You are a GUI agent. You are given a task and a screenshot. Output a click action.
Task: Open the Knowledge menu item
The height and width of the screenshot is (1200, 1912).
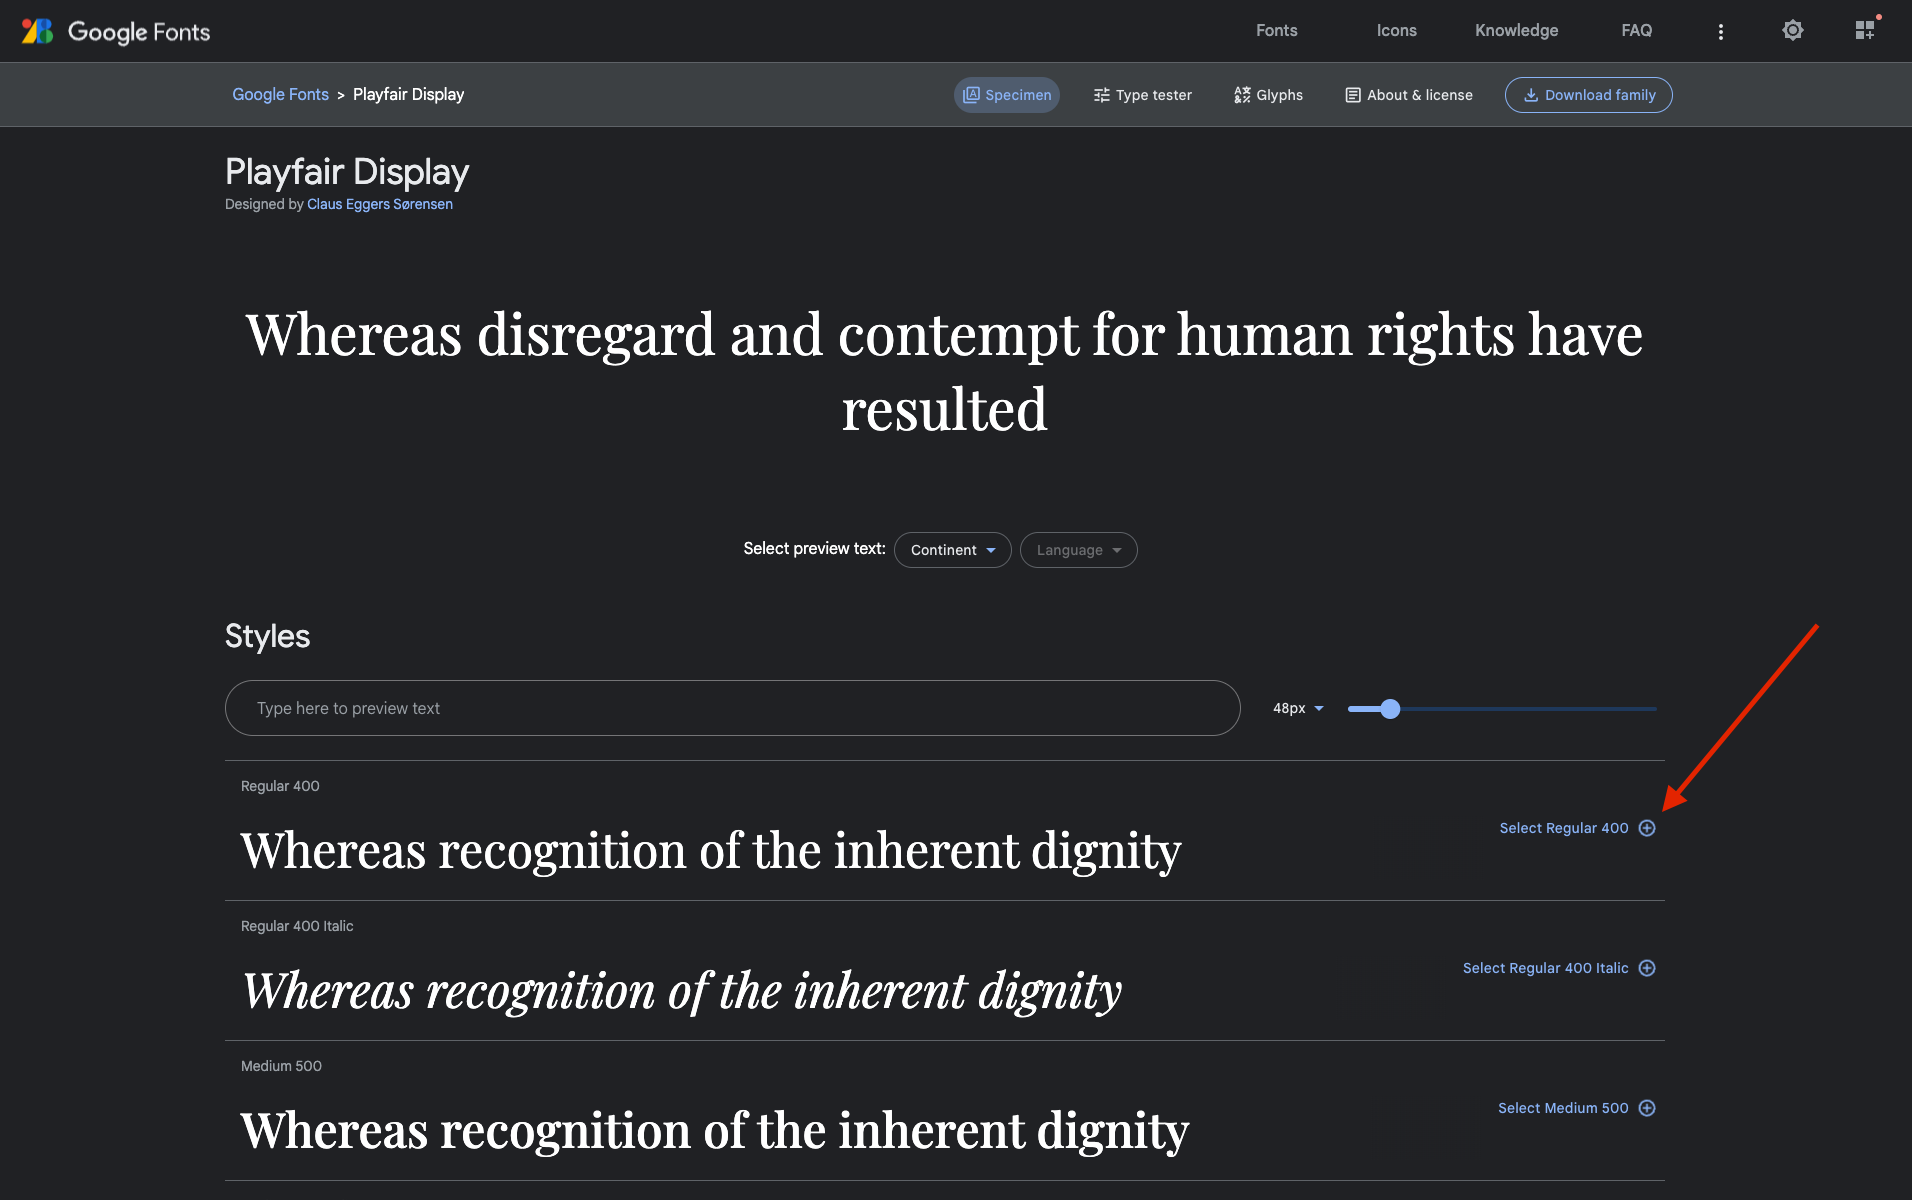click(1517, 31)
